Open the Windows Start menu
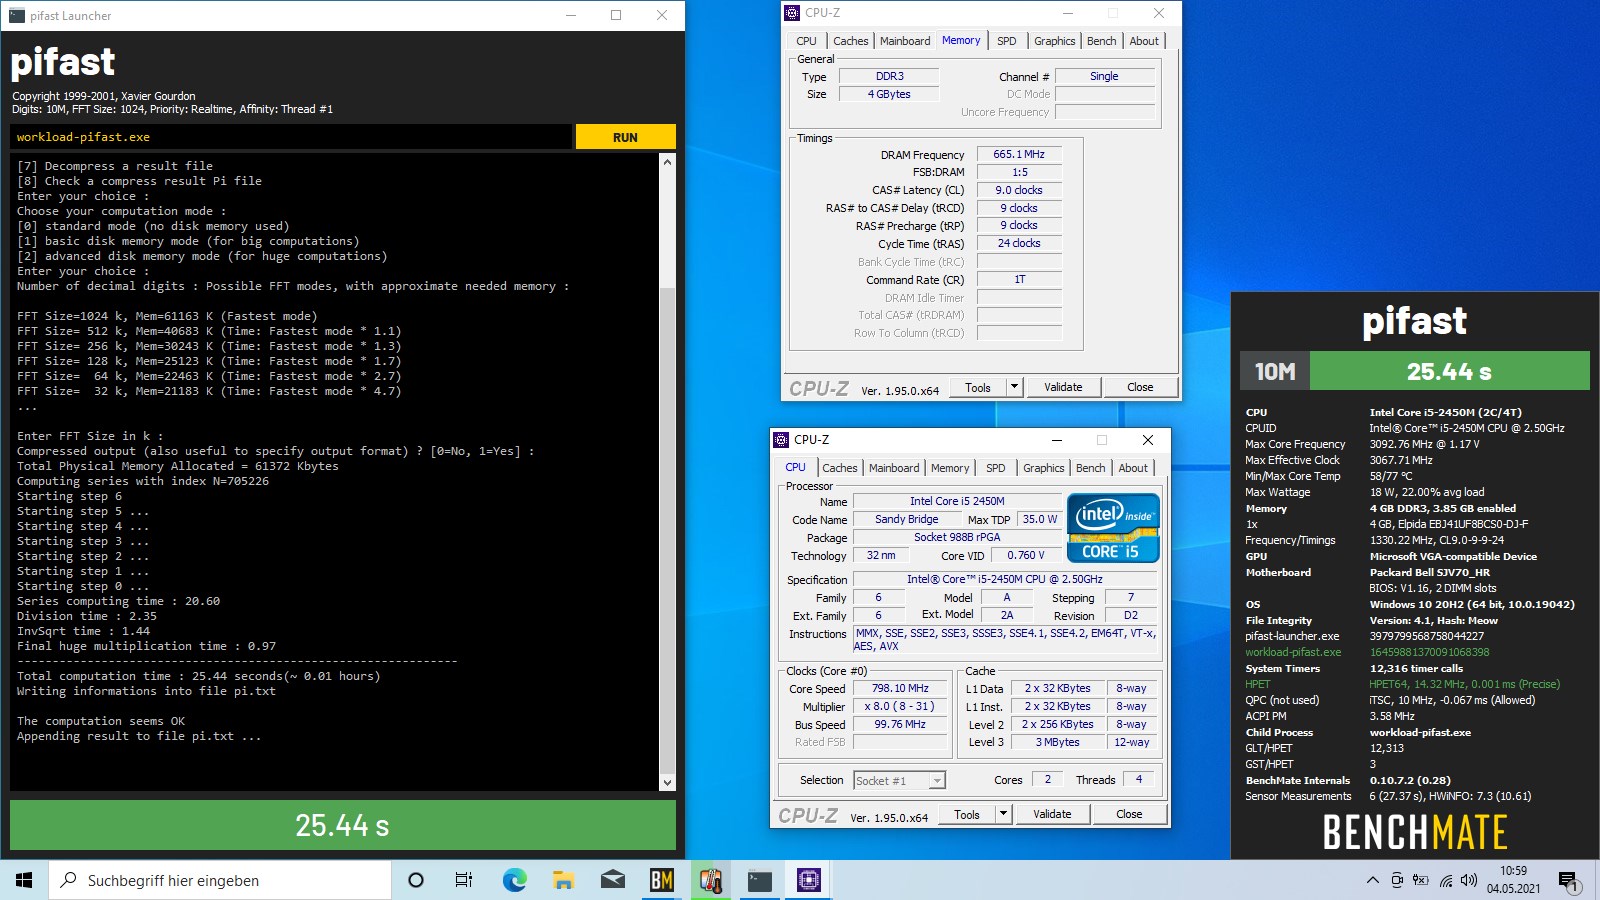The width and height of the screenshot is (1600, 900). click(24, 880)
